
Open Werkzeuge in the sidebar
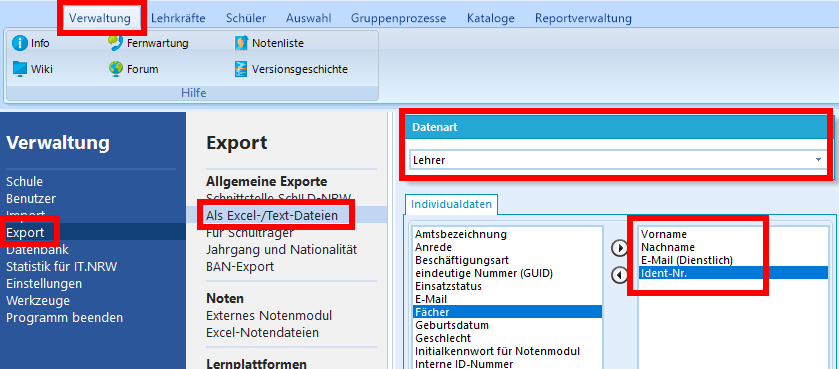38,301
